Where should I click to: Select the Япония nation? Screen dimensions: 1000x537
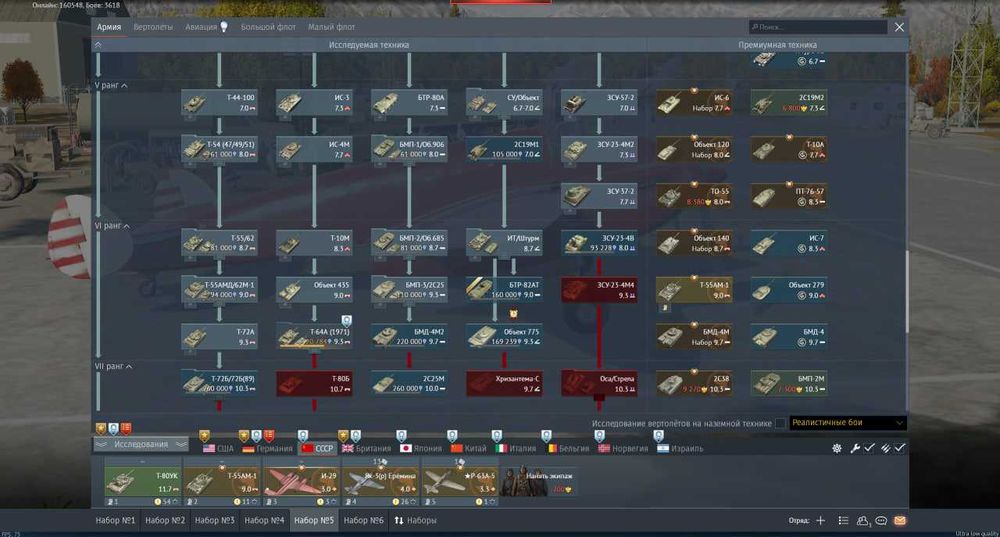click(x=421, y=448)
